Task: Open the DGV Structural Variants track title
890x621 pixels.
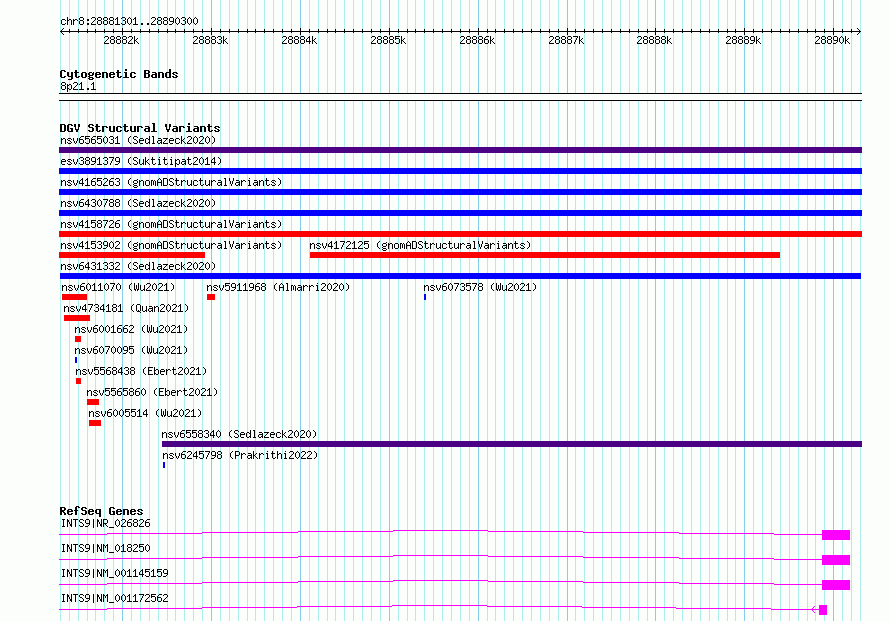Action: coord(140,128)
